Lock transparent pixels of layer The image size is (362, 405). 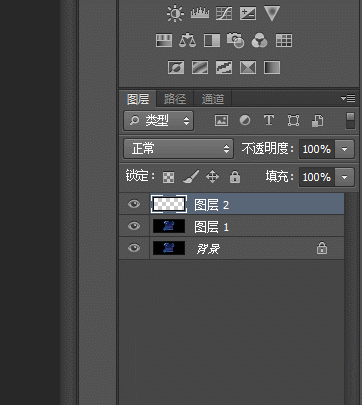coord(168,177)
